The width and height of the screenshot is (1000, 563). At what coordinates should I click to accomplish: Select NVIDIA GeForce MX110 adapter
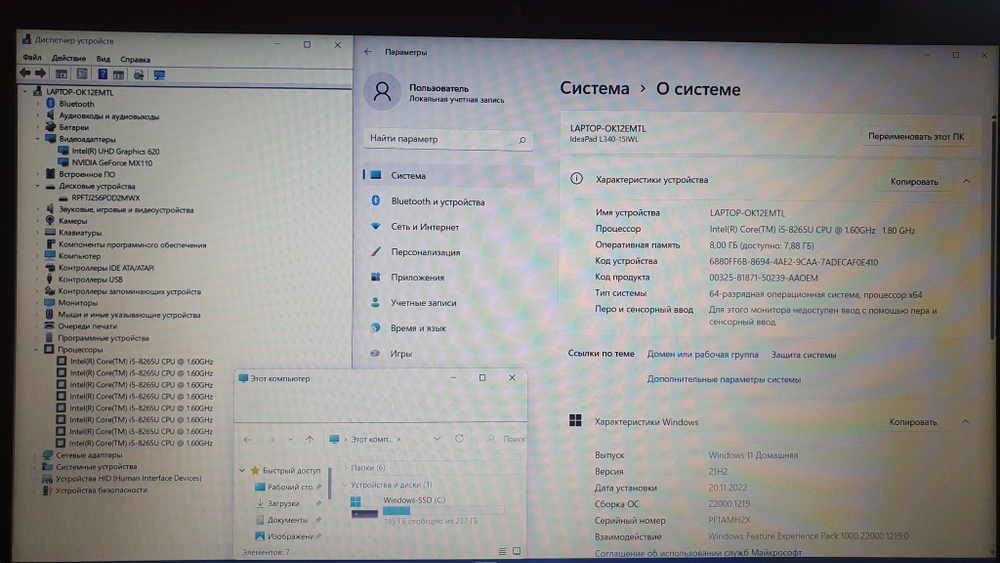pyautogui.click(x=112, y=163)
